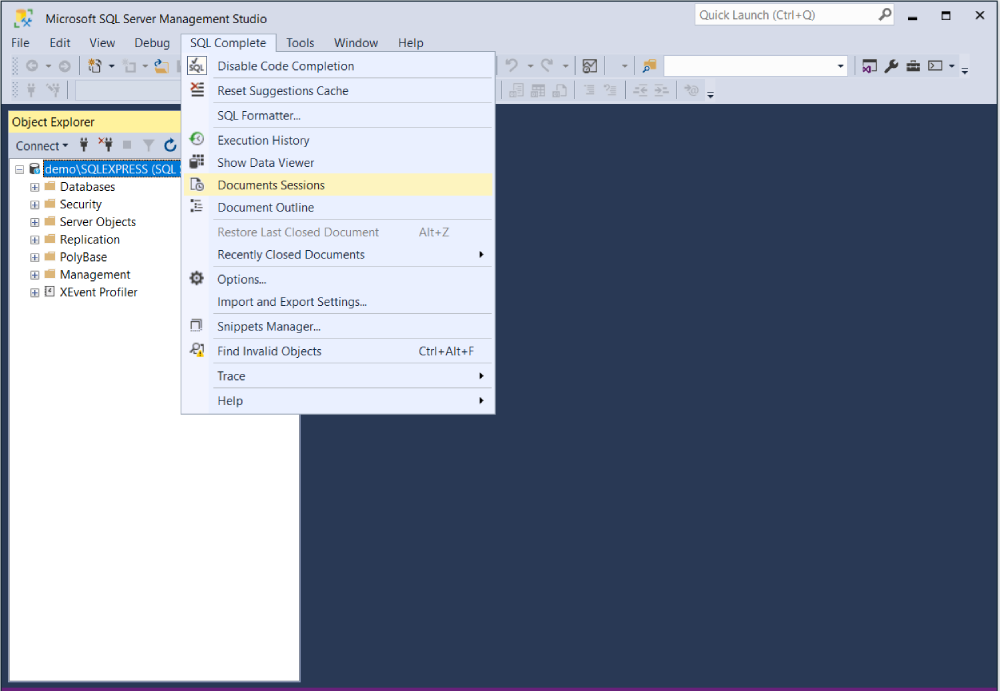Screen dimensions: 1000x691
Task: Click the Object Explorer panel title
Action: pos(53,122)
